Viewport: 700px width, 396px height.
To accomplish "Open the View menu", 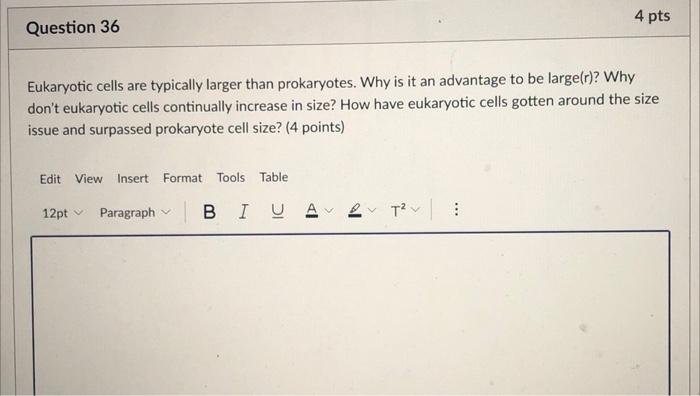I will (x=88, y=179).
